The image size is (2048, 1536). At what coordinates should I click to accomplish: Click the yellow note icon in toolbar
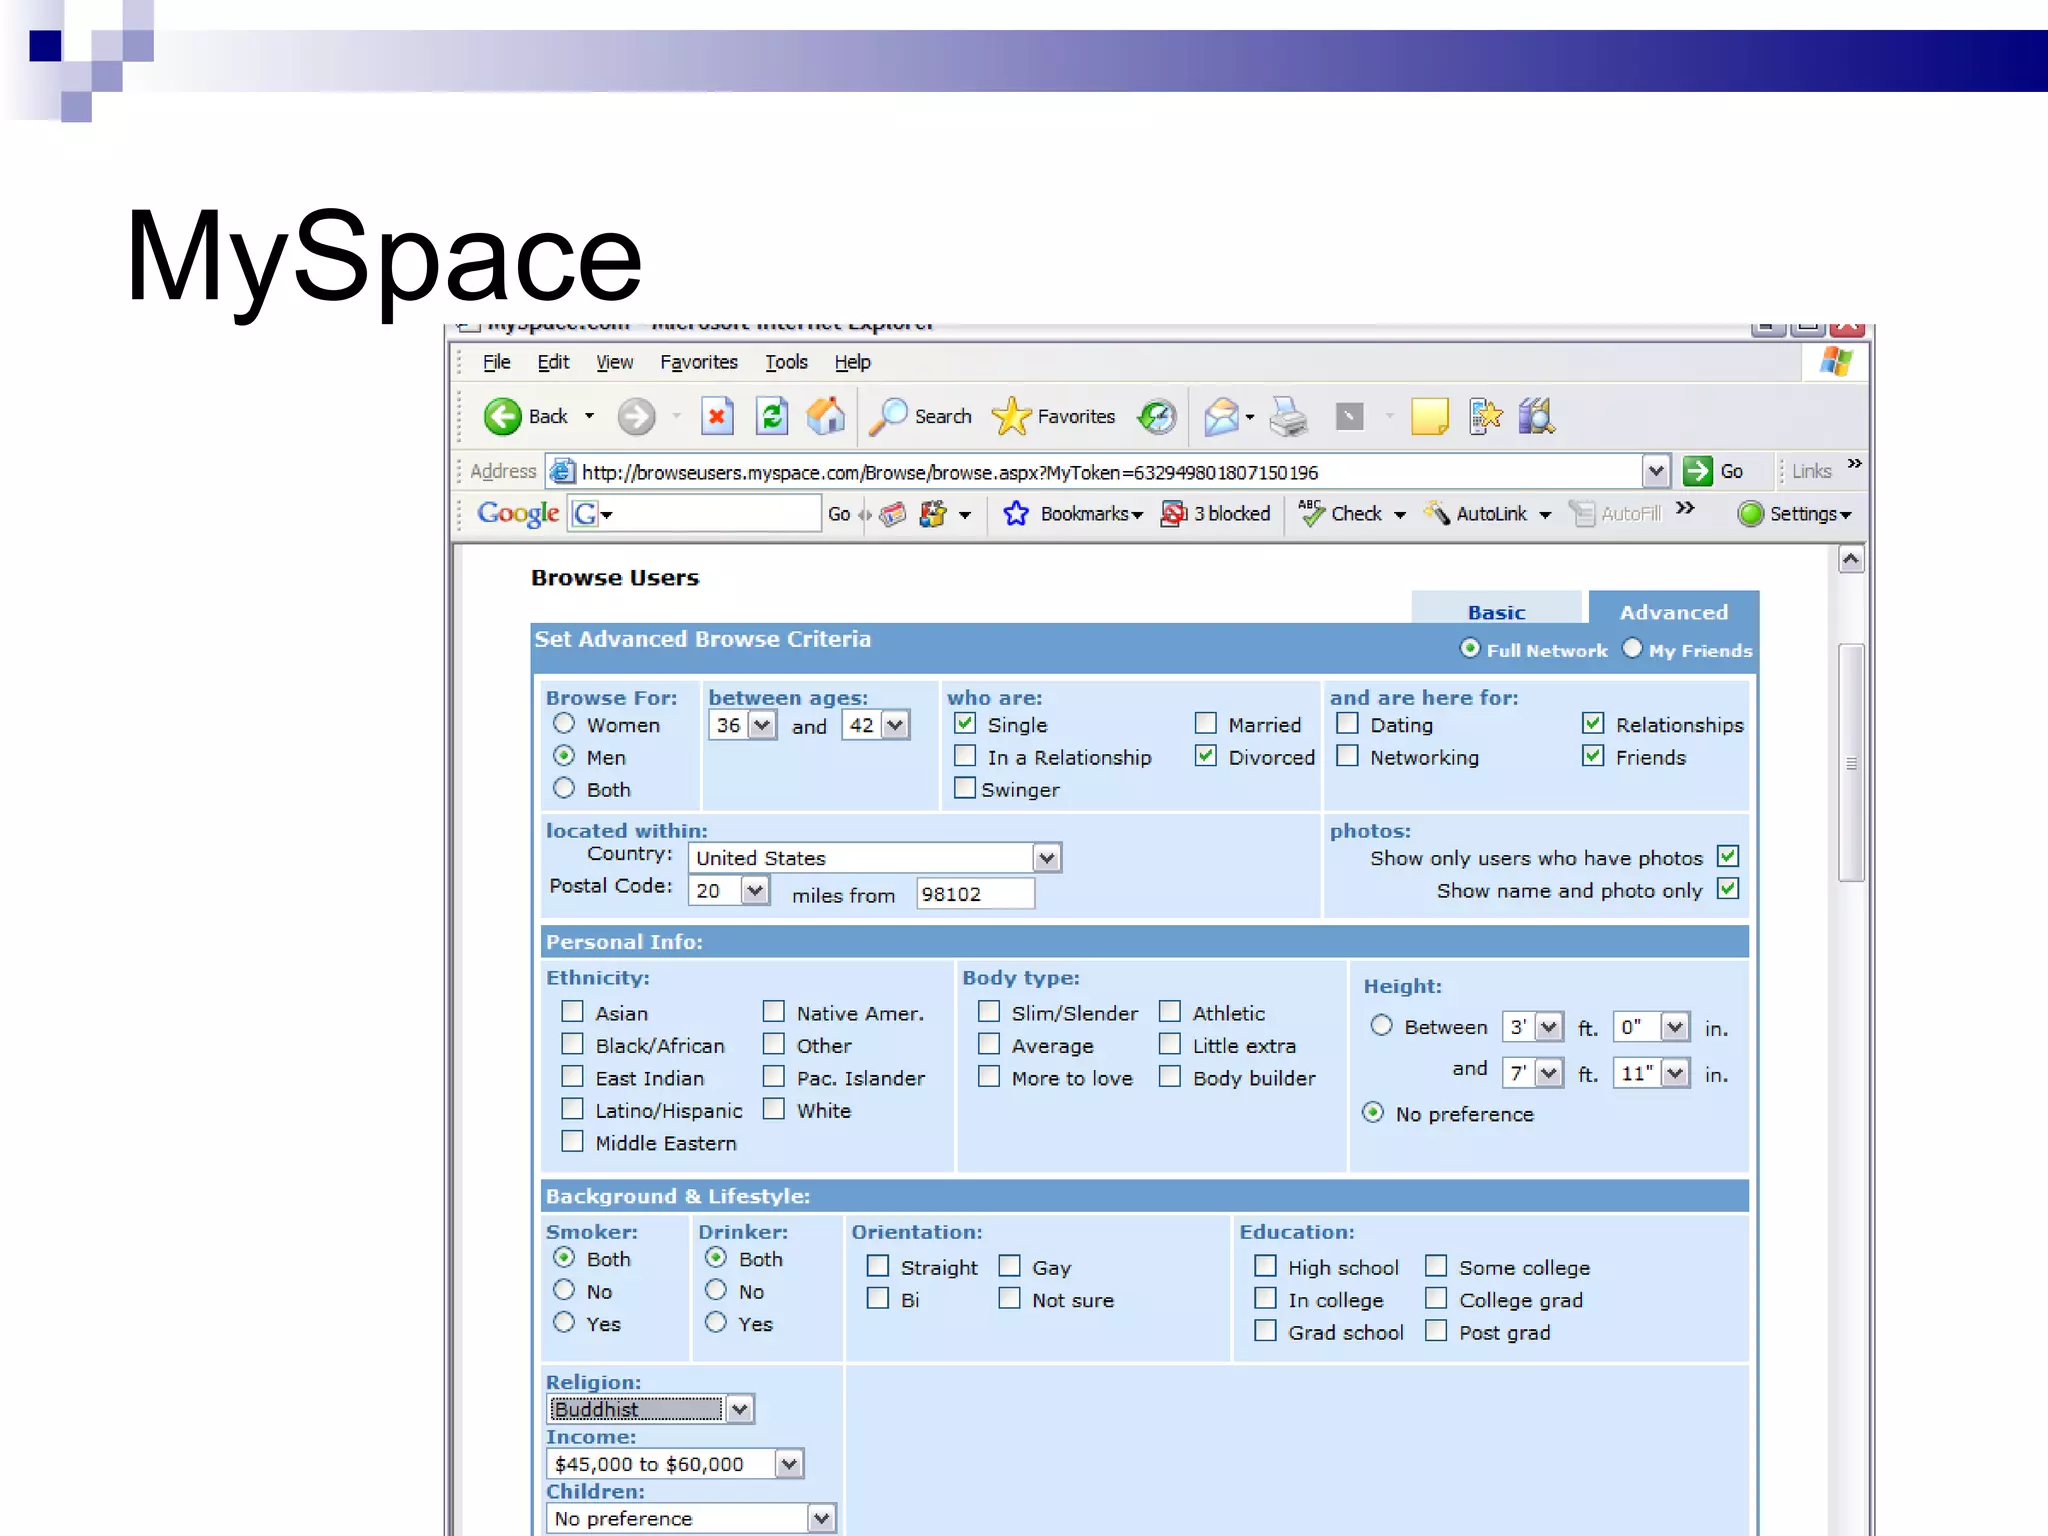tap(1429, 416)
